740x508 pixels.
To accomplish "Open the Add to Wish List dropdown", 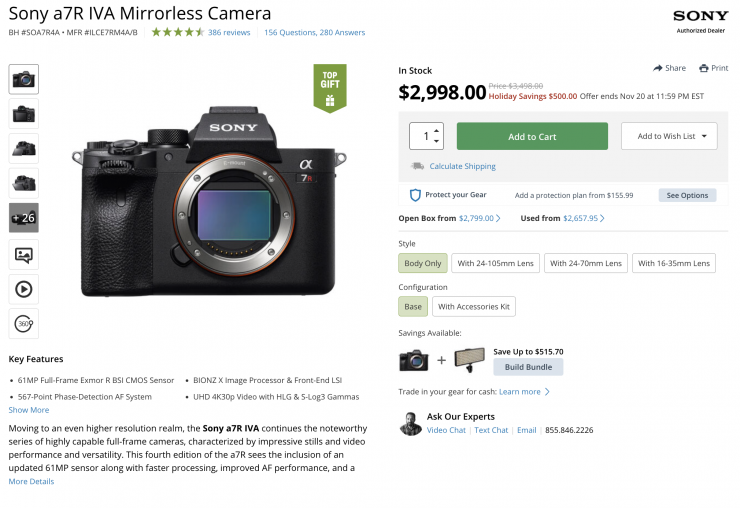I will pyautogui.click(x=669, y=136).
